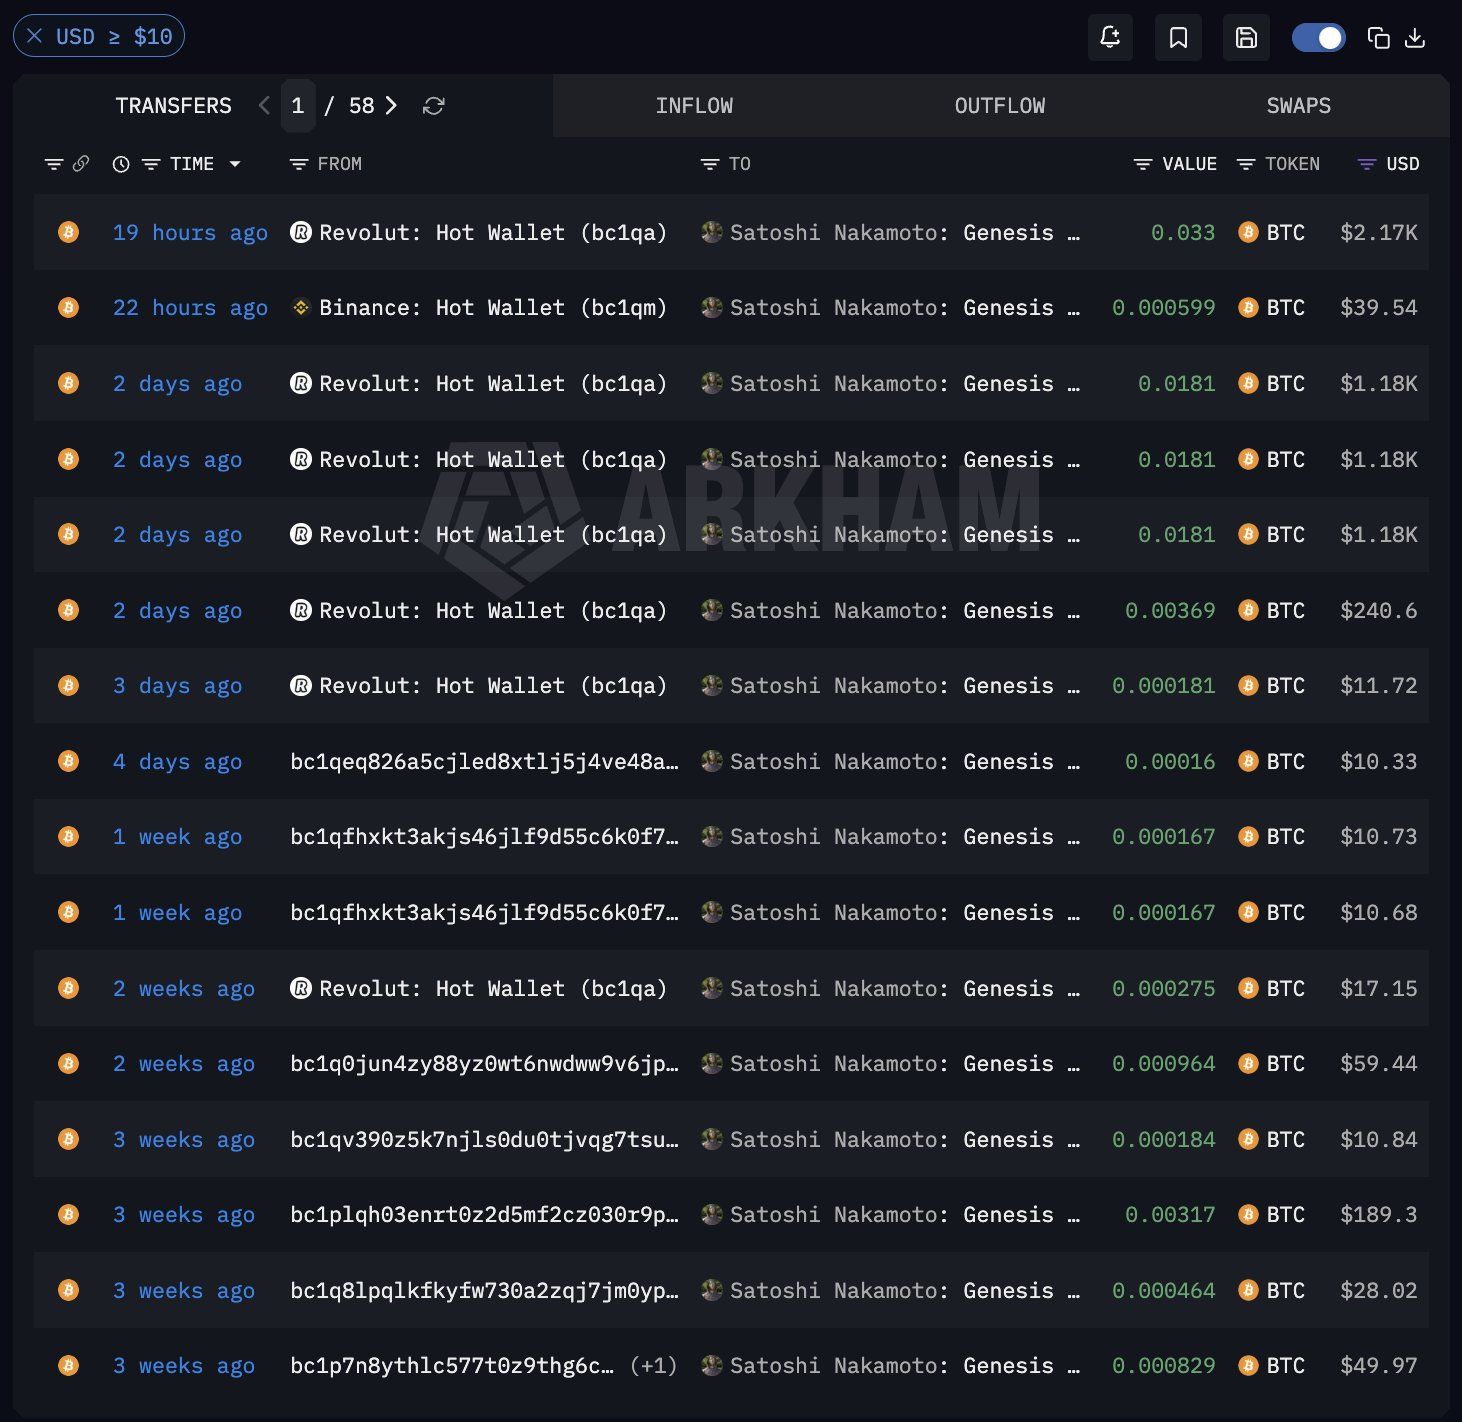1462x1422 pixels.
Task: Open the SWAPS tab
Action: click(1298, 106)
